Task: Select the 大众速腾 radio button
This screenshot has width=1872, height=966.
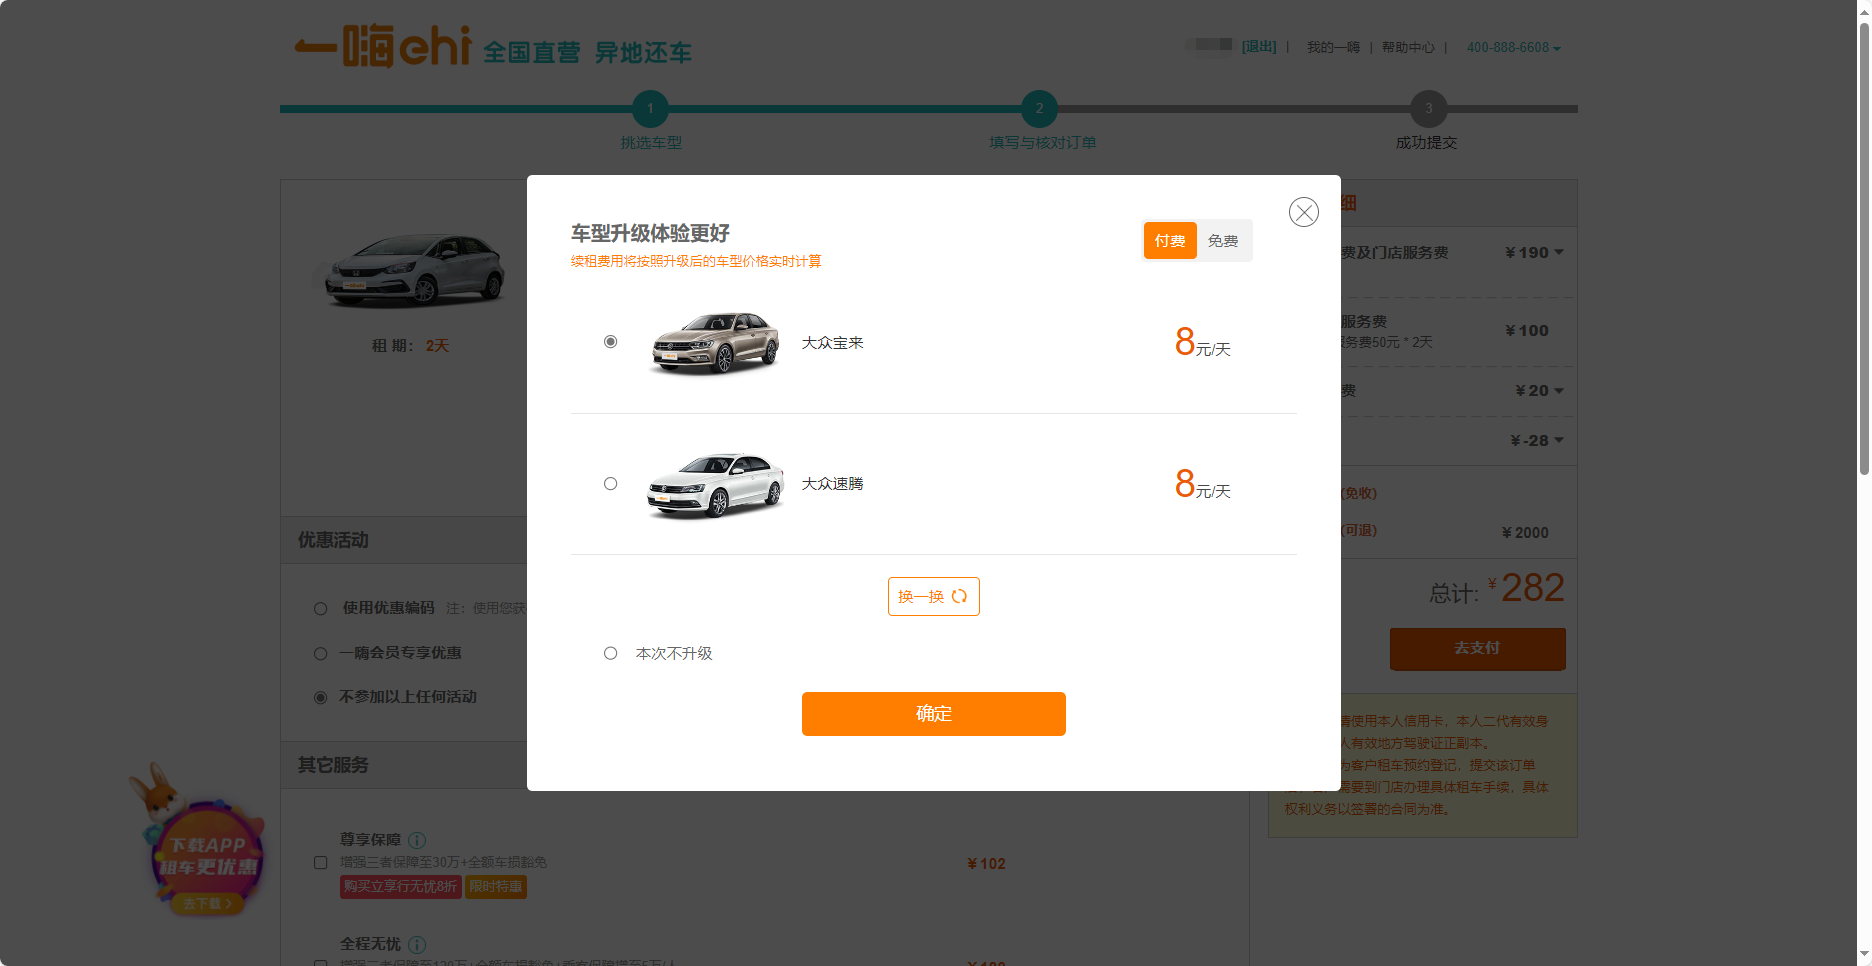Action: click(610, 484)
